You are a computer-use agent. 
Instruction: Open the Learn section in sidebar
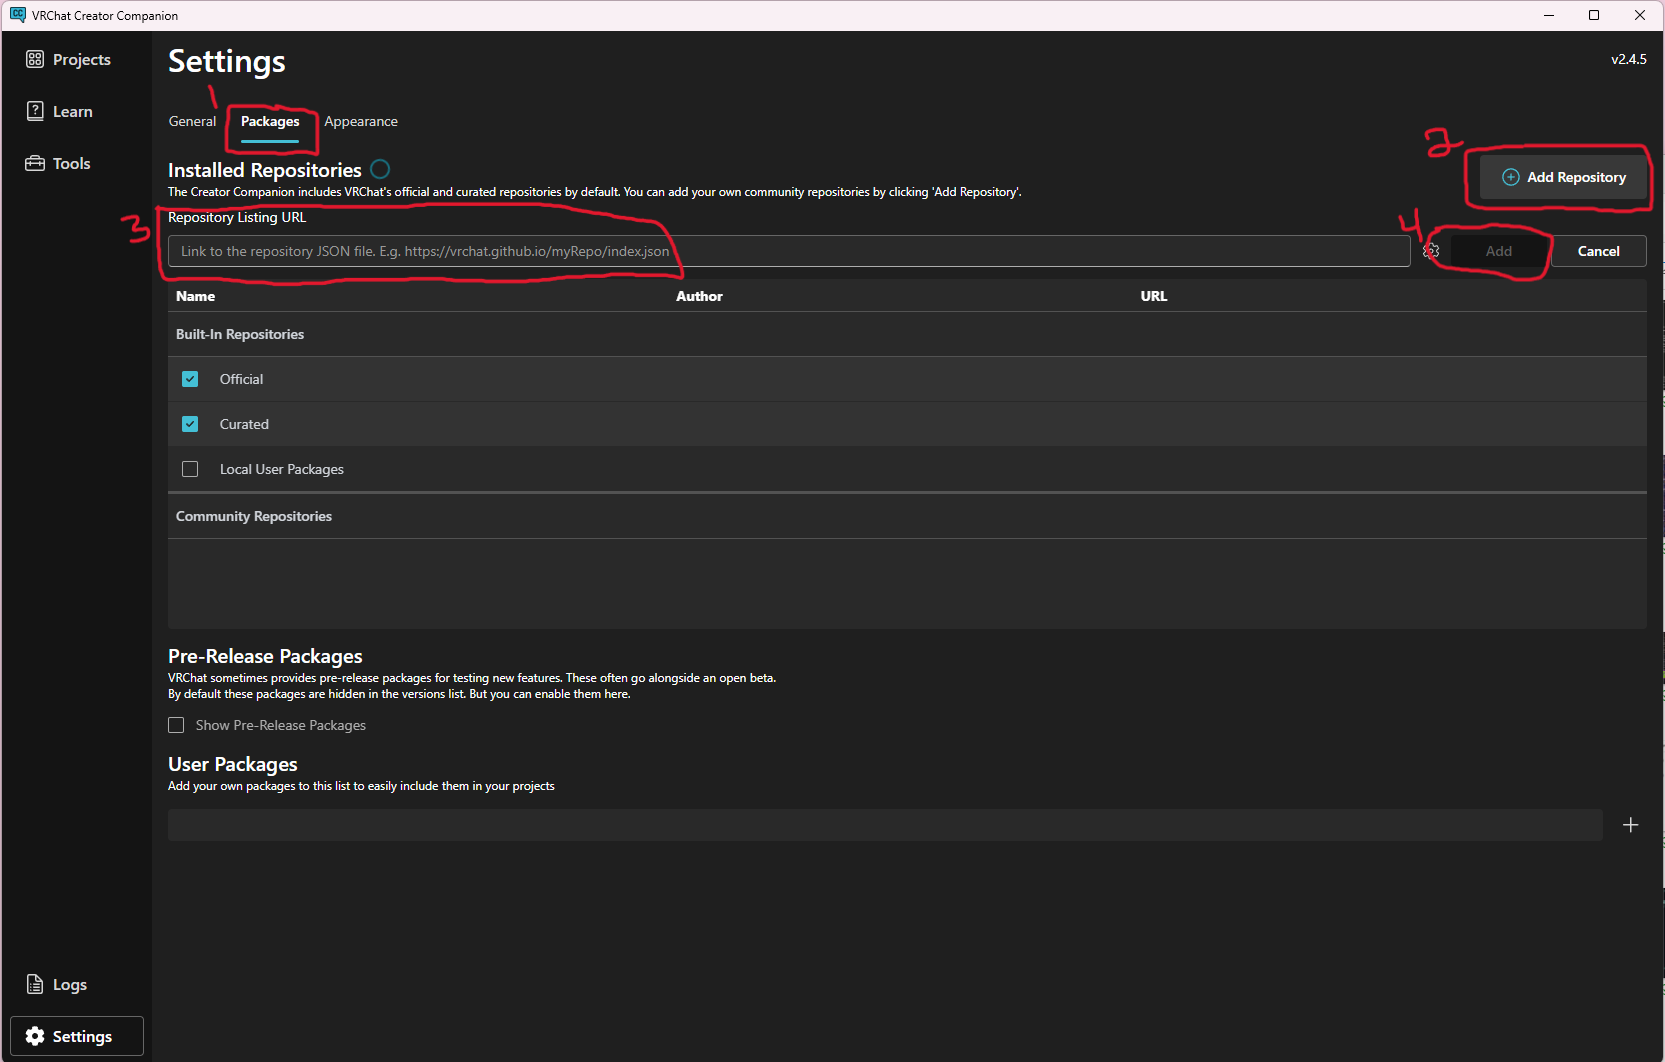tap(59, 112)
